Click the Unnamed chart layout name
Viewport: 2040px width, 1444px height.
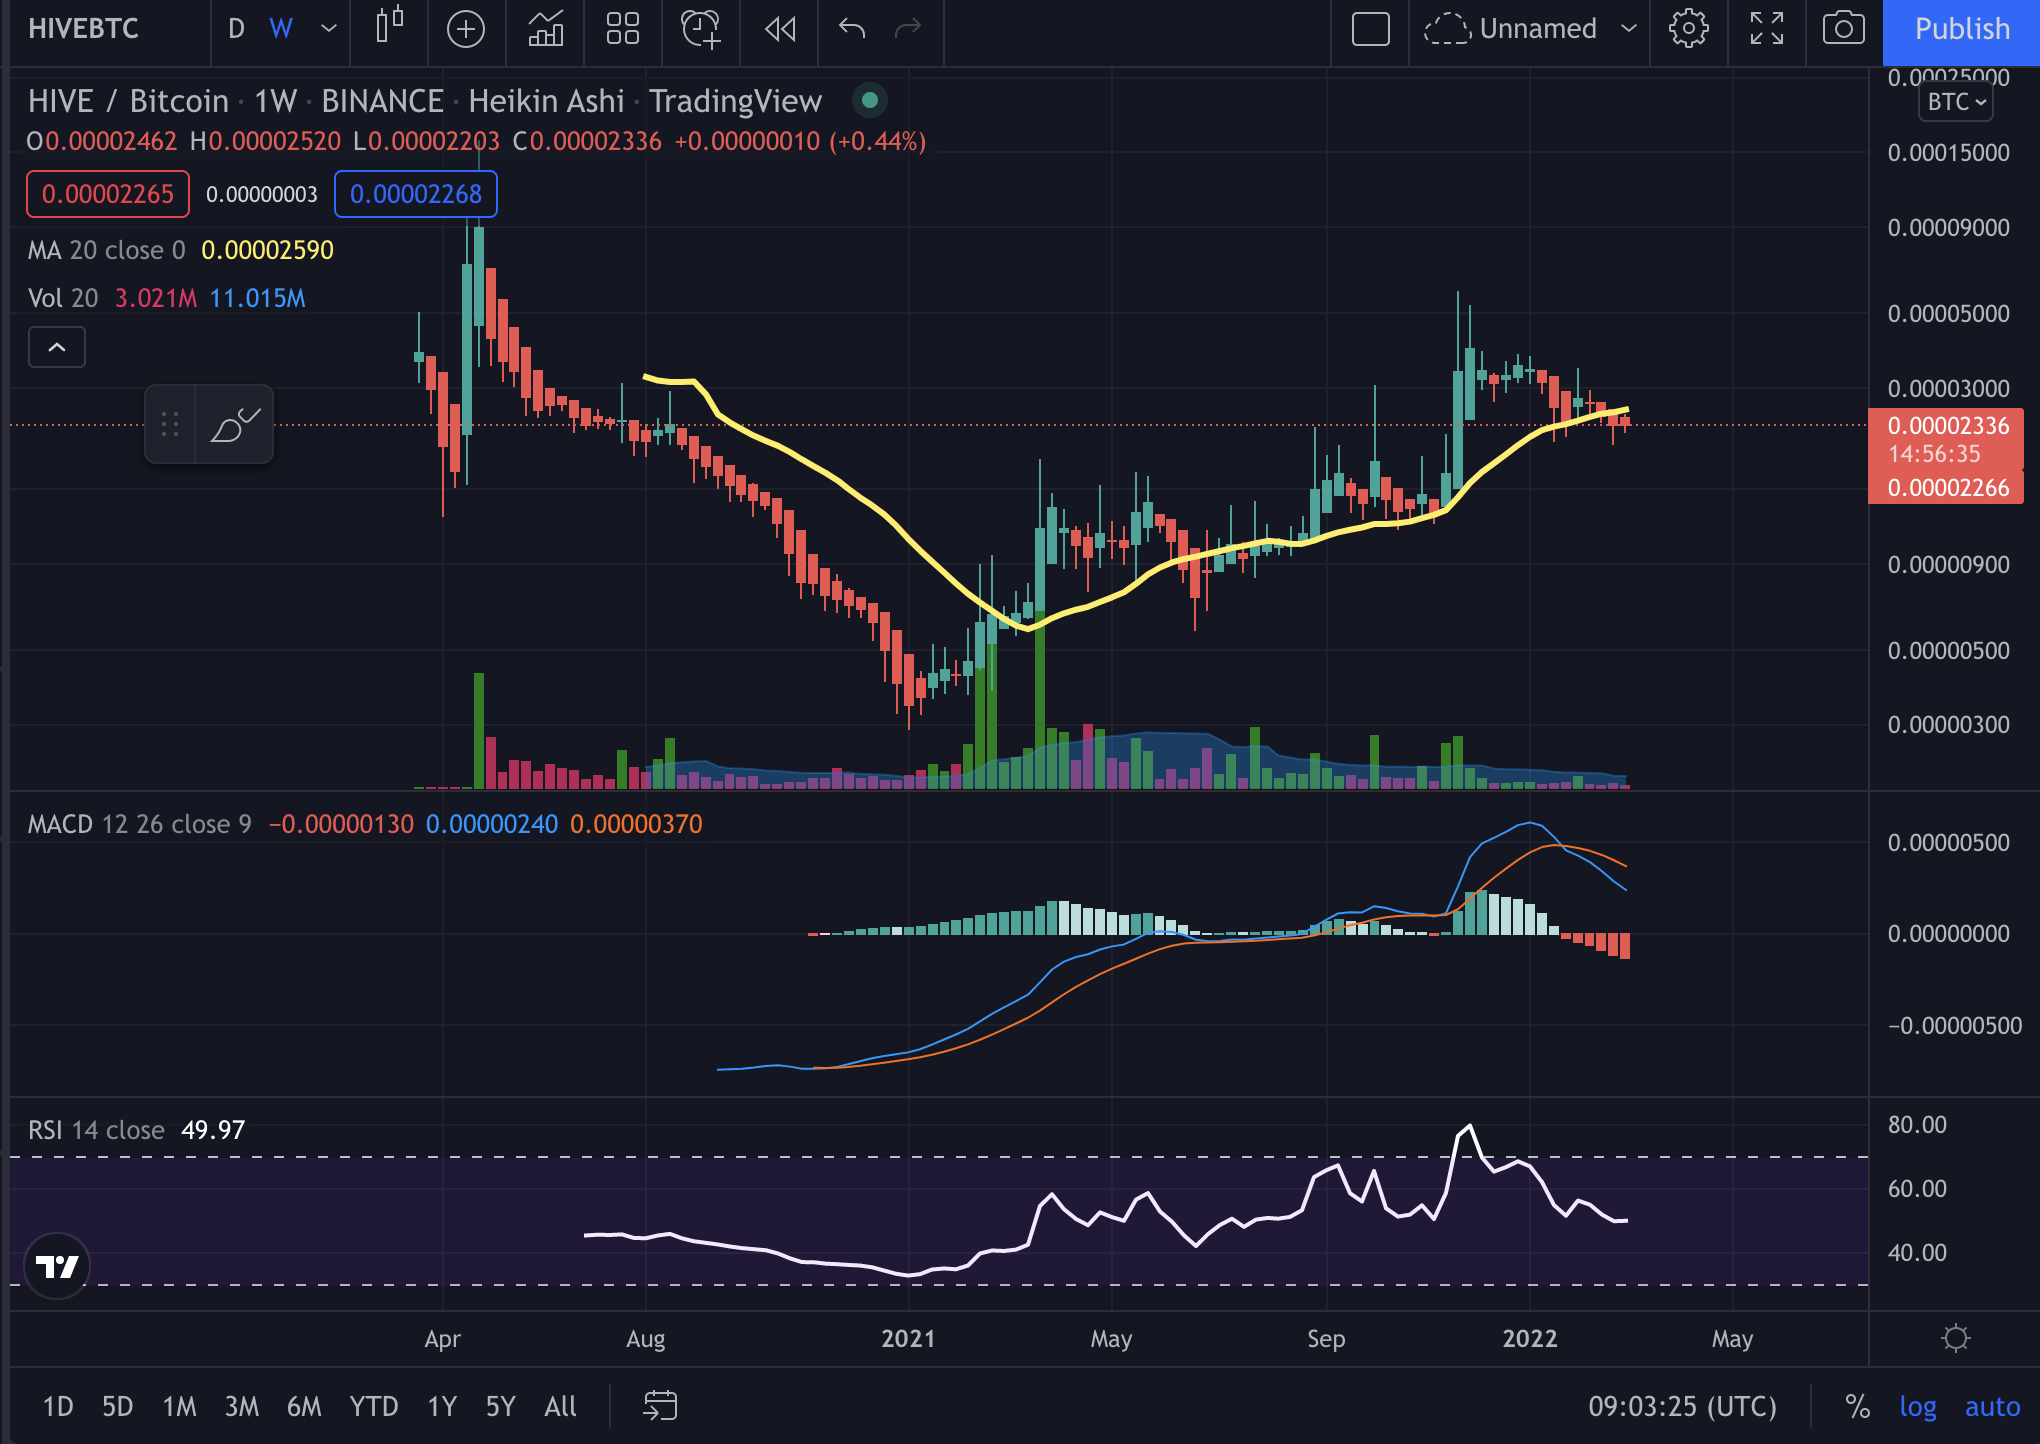[1538, 29]
